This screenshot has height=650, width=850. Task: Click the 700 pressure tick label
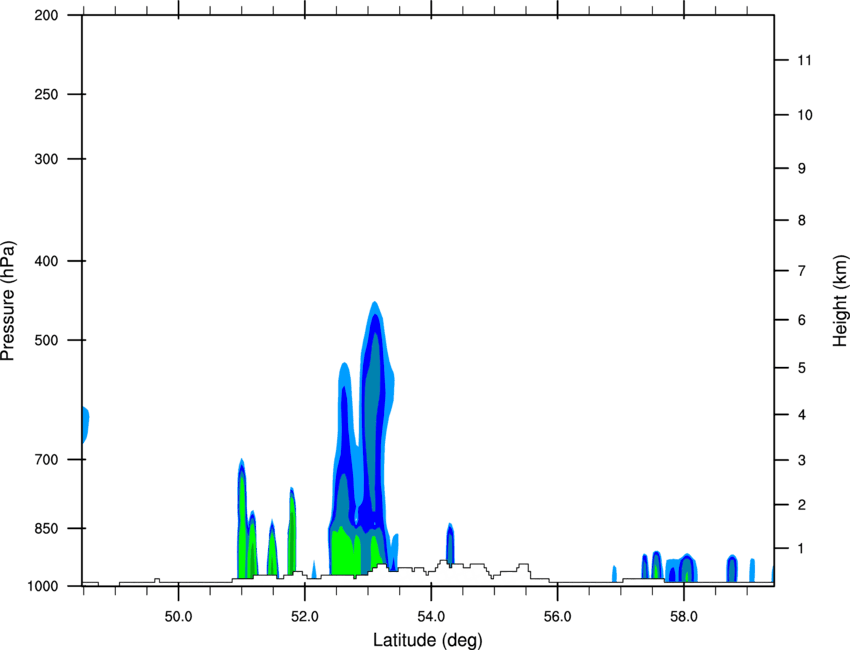pyautogui.click(x=46, y=460)
